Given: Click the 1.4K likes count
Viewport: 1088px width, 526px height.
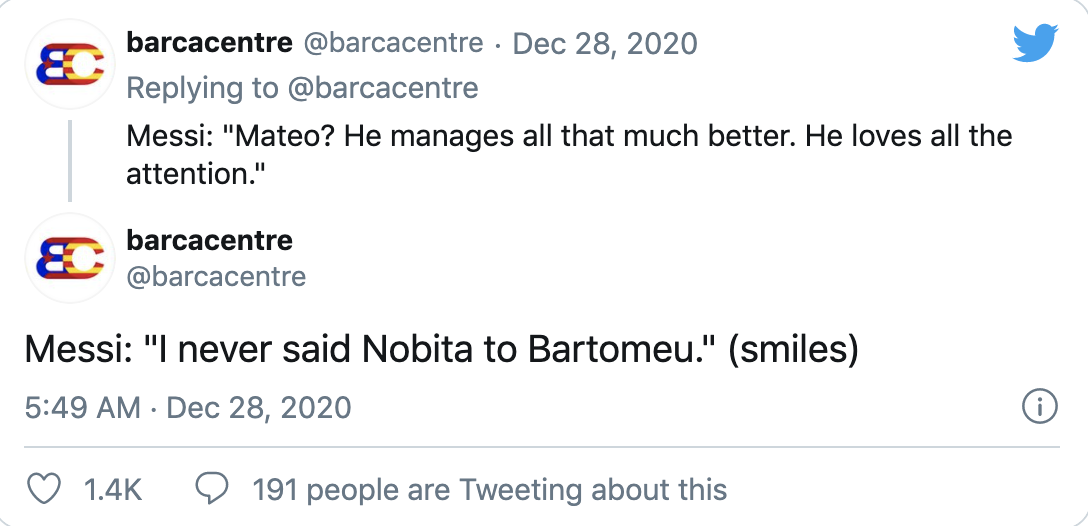Looking at the screenshot, I should tap(113, 489).
